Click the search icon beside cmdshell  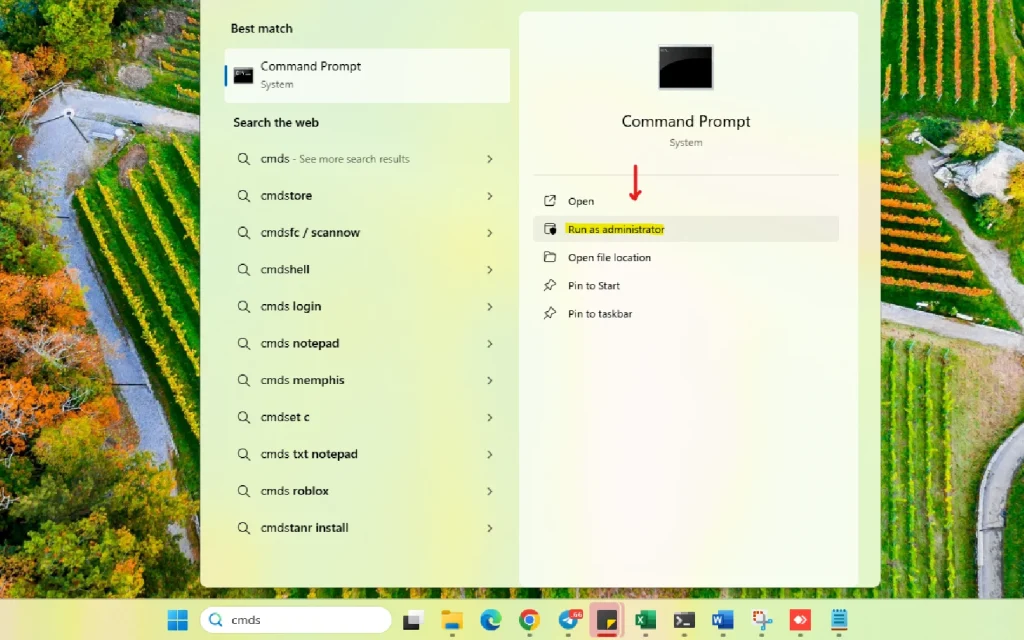(x=244, y=270)
